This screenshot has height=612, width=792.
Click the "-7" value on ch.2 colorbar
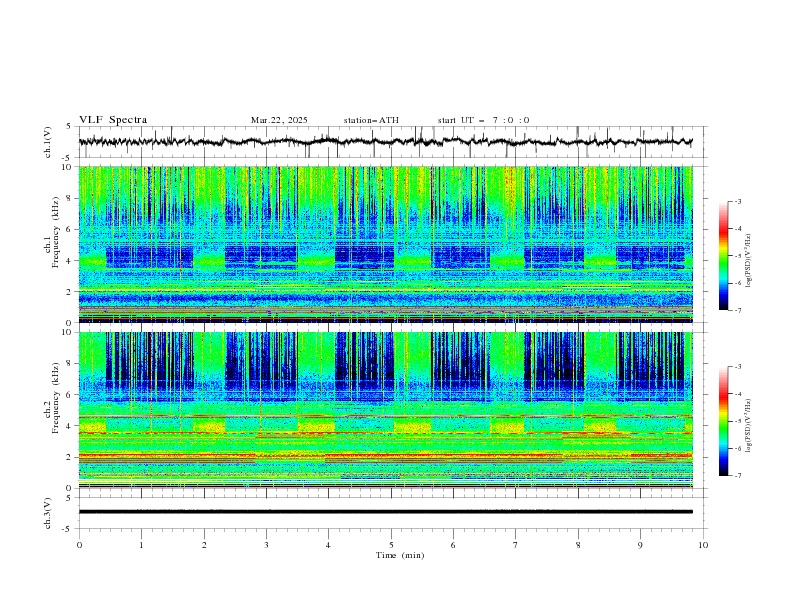pyautogui.click(x=737, y=476)
